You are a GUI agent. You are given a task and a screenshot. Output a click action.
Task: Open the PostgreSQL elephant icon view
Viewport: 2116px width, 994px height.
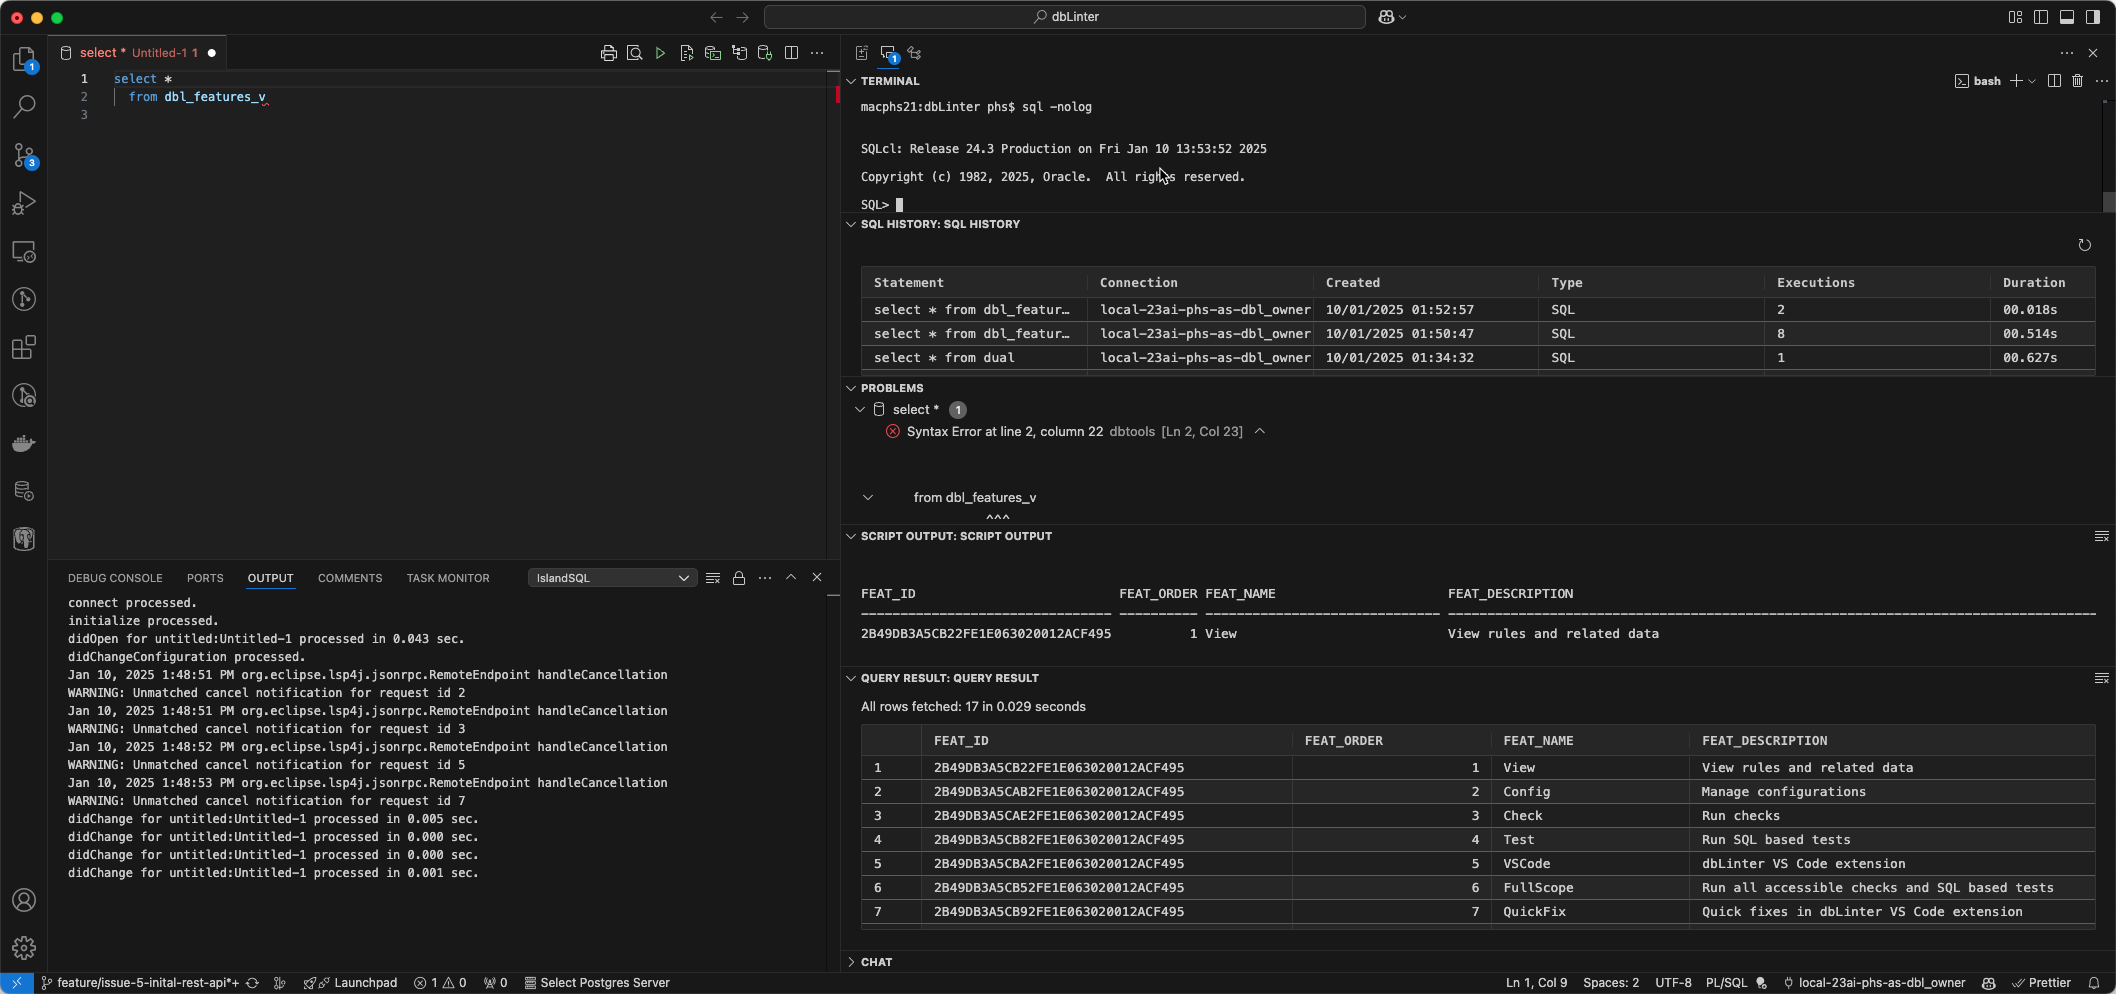[x=24, y=539]
